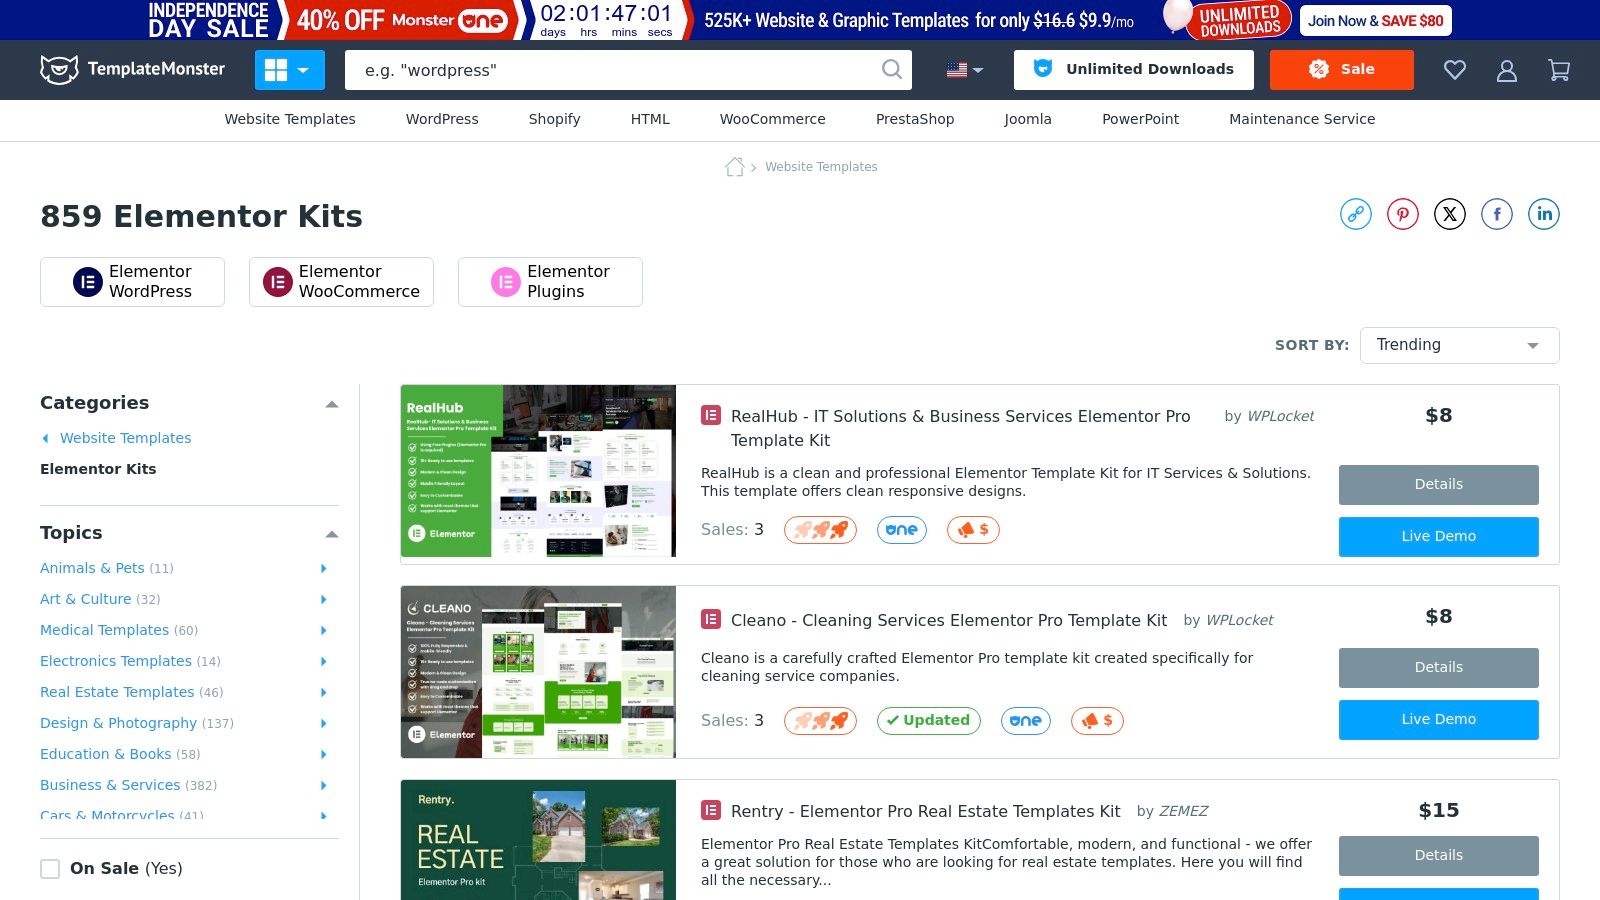Share on Pinterest icon
The width and height of the screenshot is (1600, 900).
(x=1403, y=214)
